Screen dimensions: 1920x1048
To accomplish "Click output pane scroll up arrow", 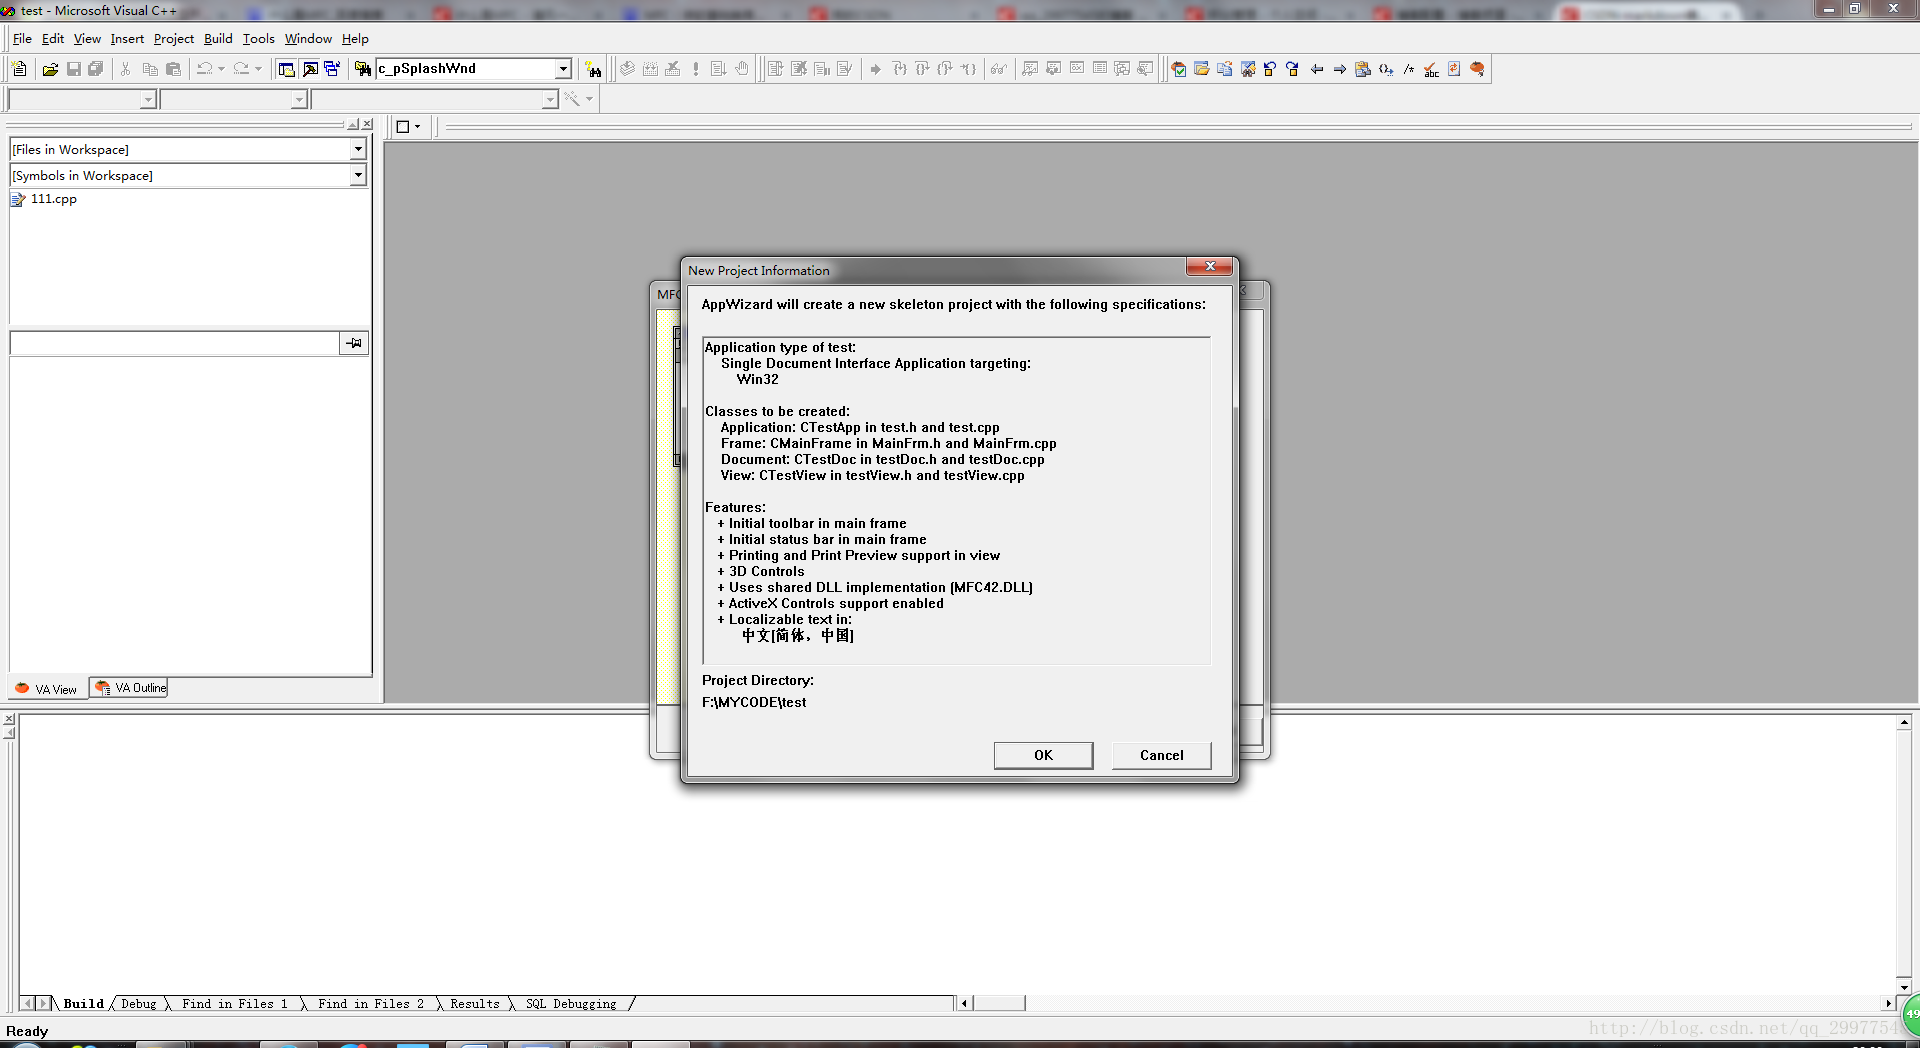I will [x=1904, y=722].
